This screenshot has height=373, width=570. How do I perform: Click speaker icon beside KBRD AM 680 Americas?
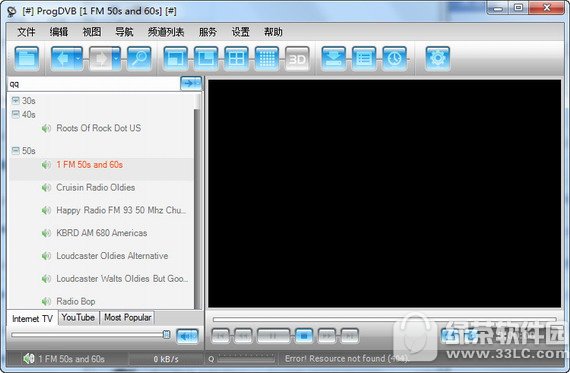[x=46, y=233]
